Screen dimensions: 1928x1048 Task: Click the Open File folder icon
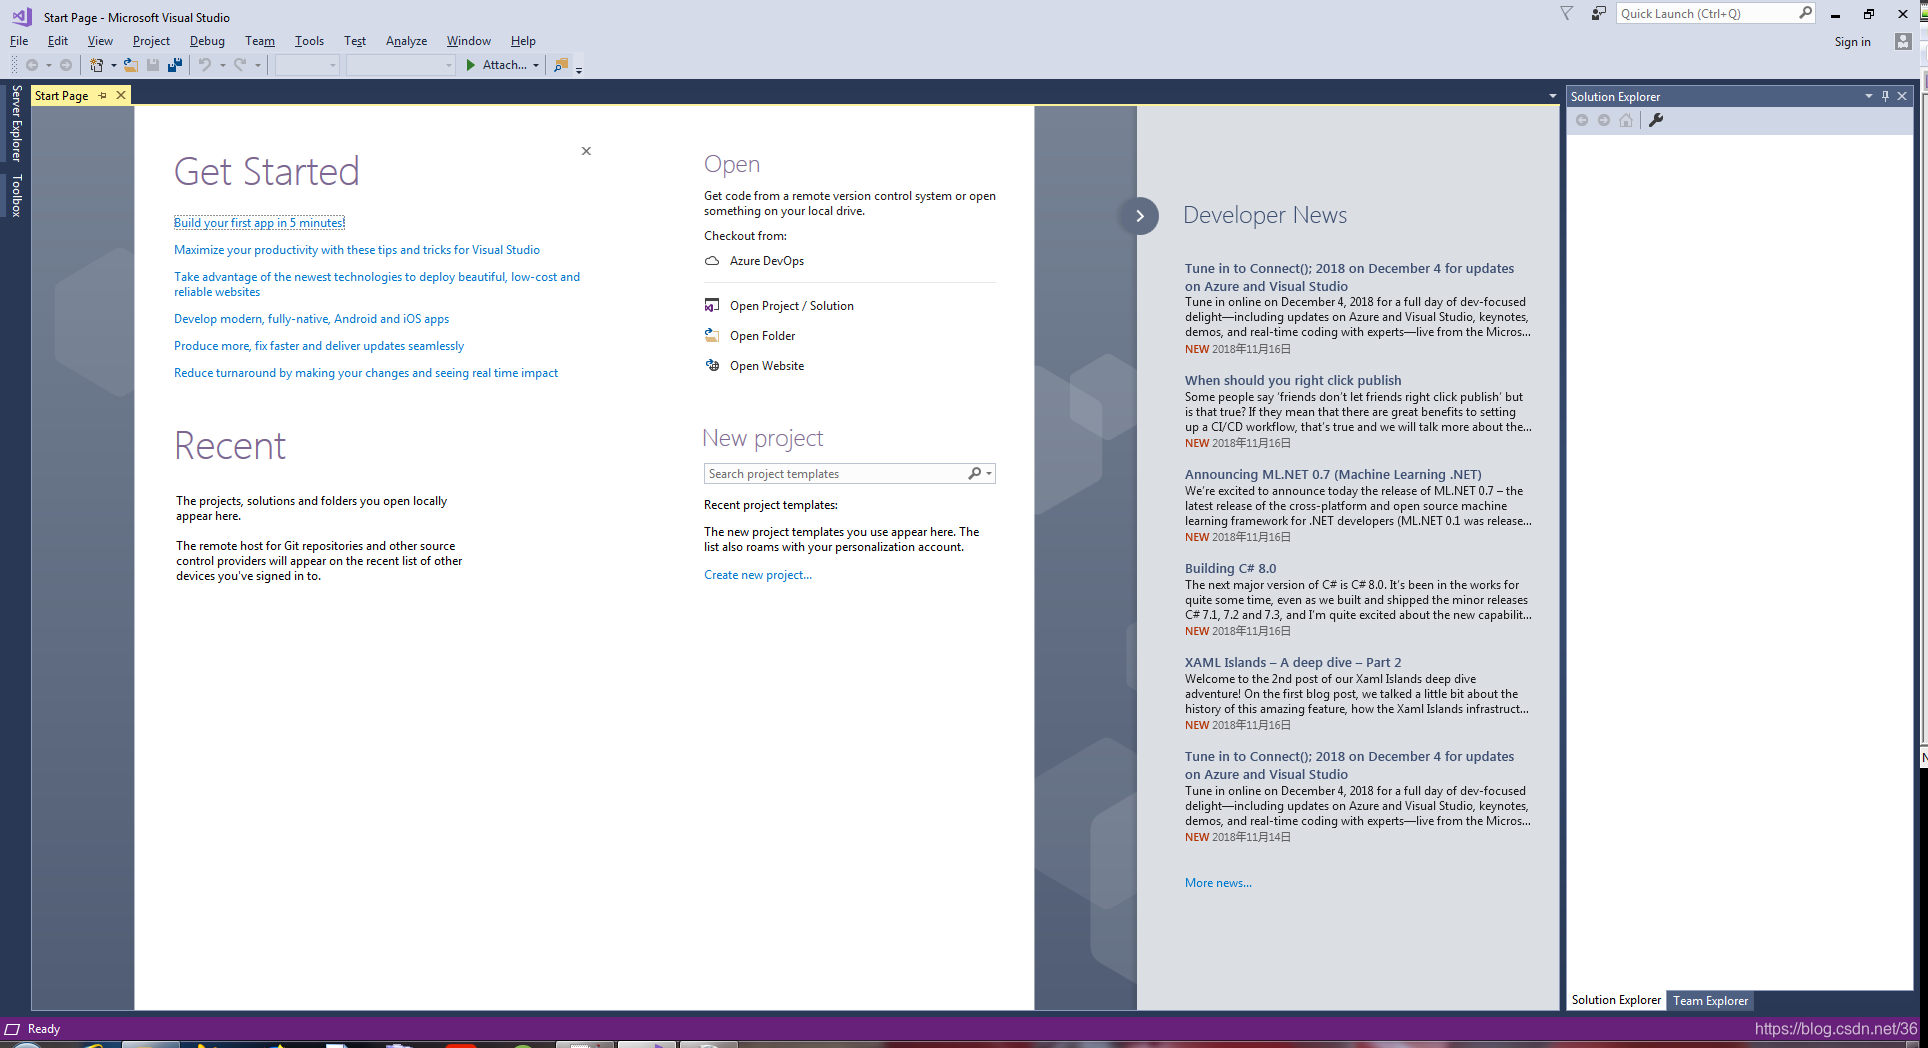130,65
